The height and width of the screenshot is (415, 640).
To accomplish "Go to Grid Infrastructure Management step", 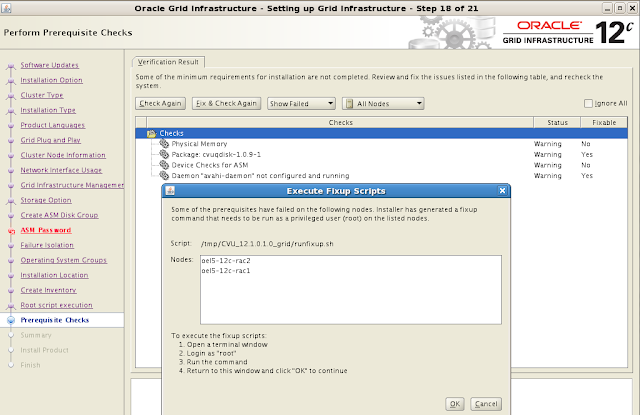I will click(72, 185).
